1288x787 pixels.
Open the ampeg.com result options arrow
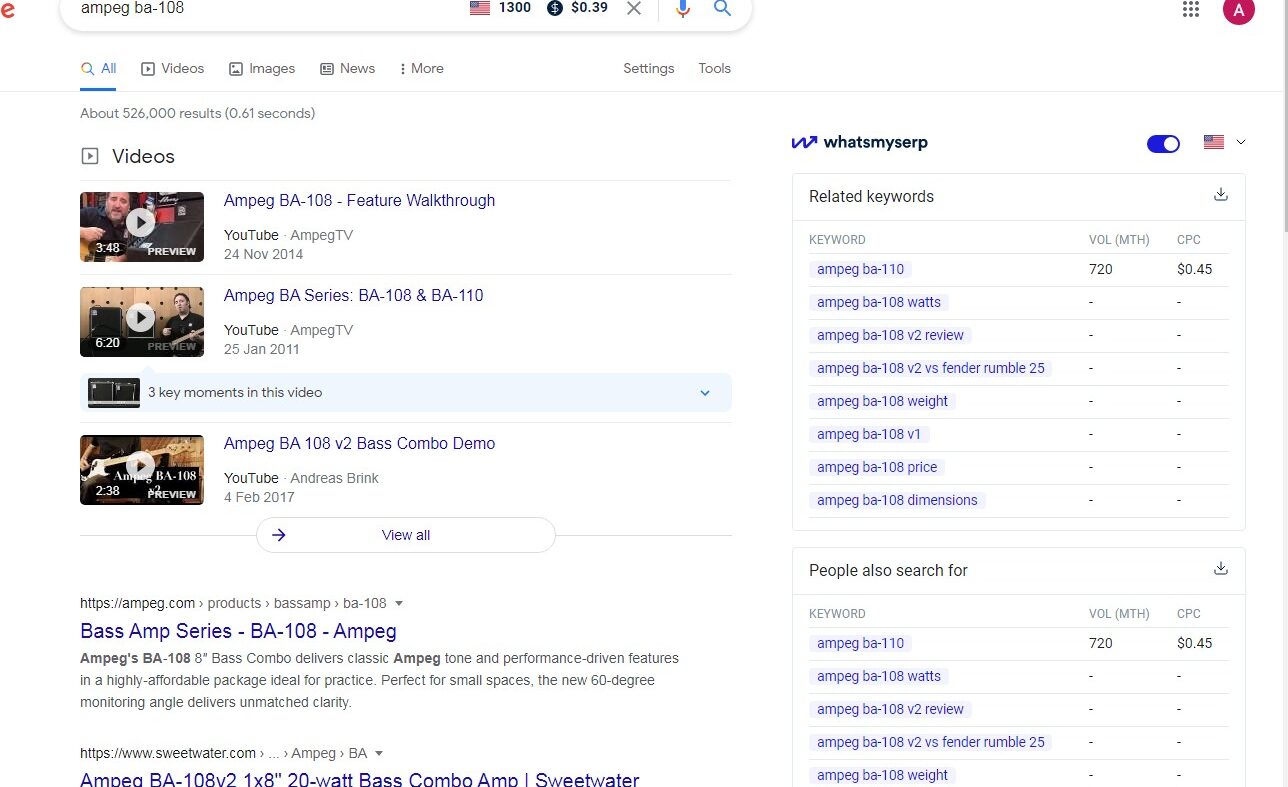click(x=399, y=603)
